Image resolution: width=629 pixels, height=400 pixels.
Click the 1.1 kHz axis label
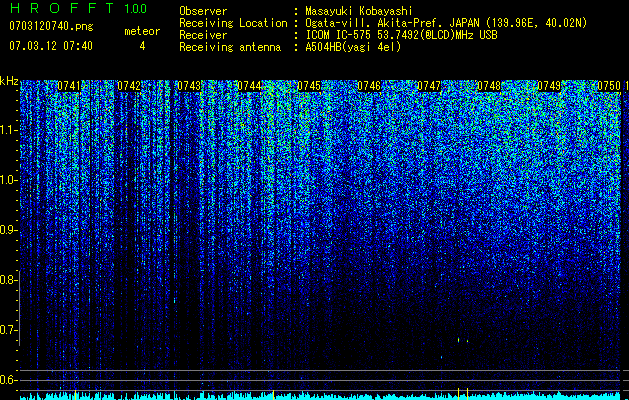click(9, 130)
